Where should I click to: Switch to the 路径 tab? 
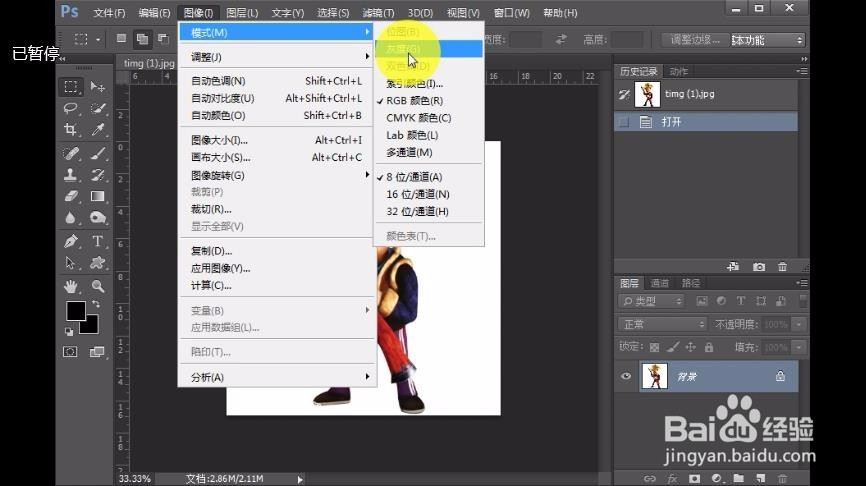(691, 283)
